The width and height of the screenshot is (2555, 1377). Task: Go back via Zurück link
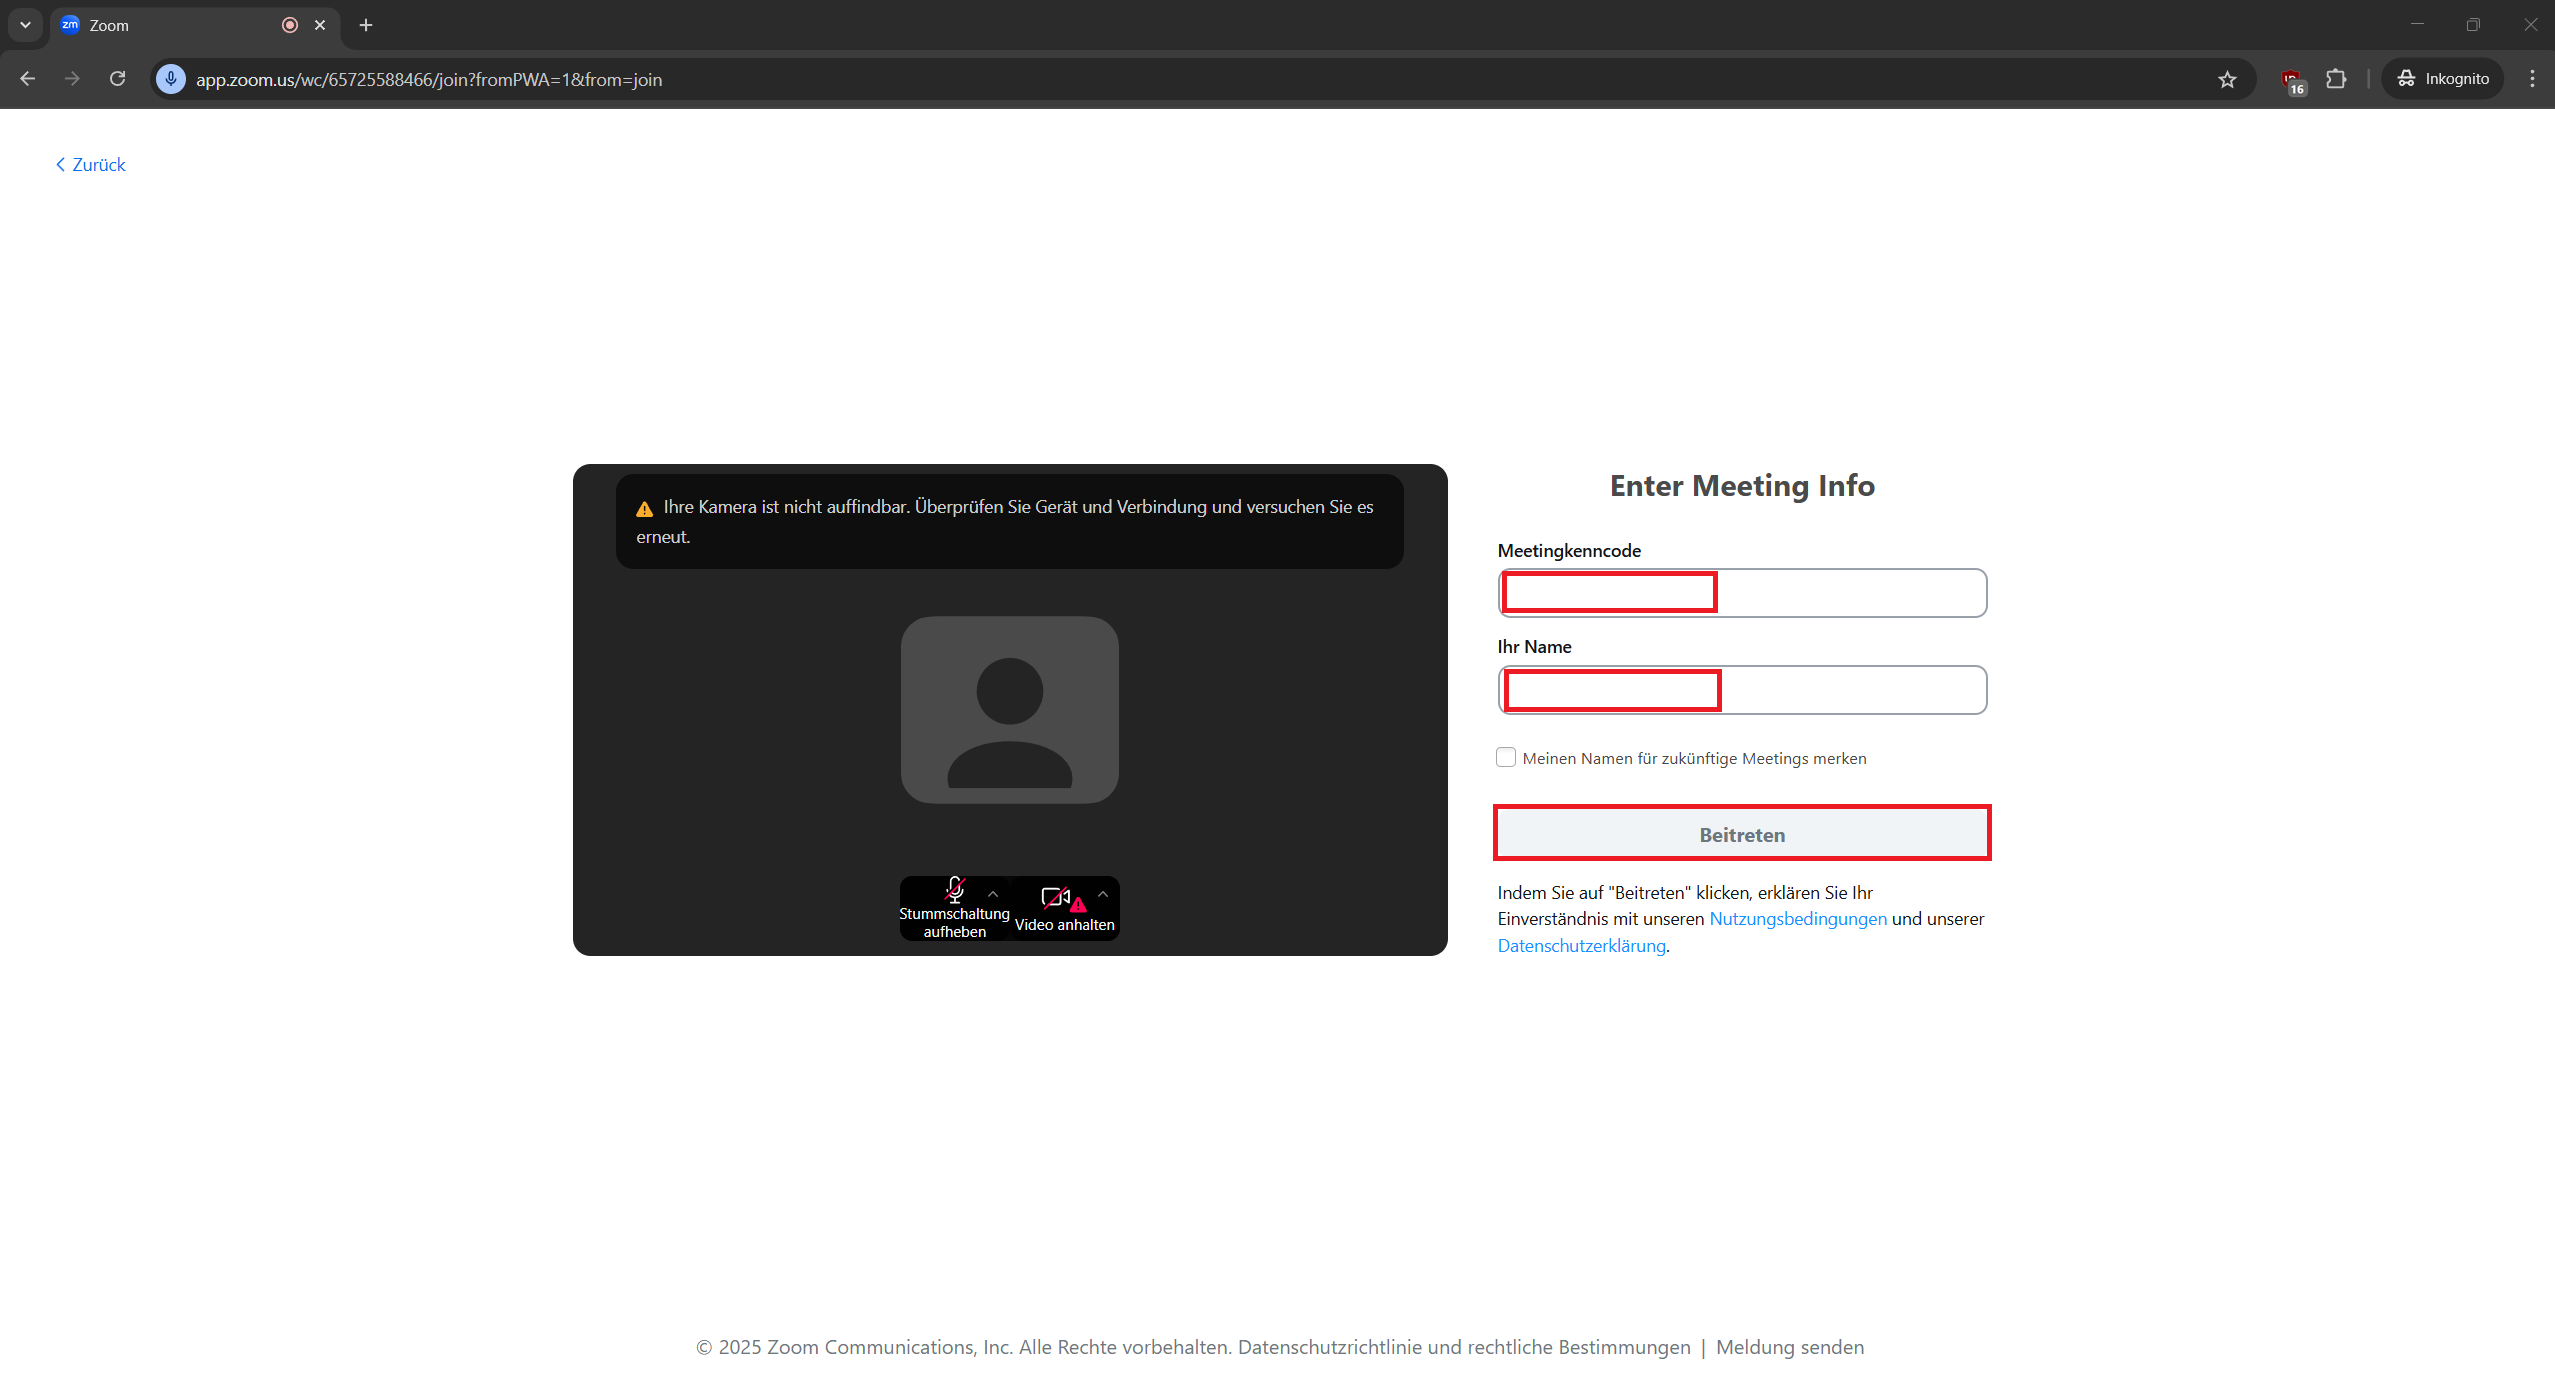tap(91, 165)
